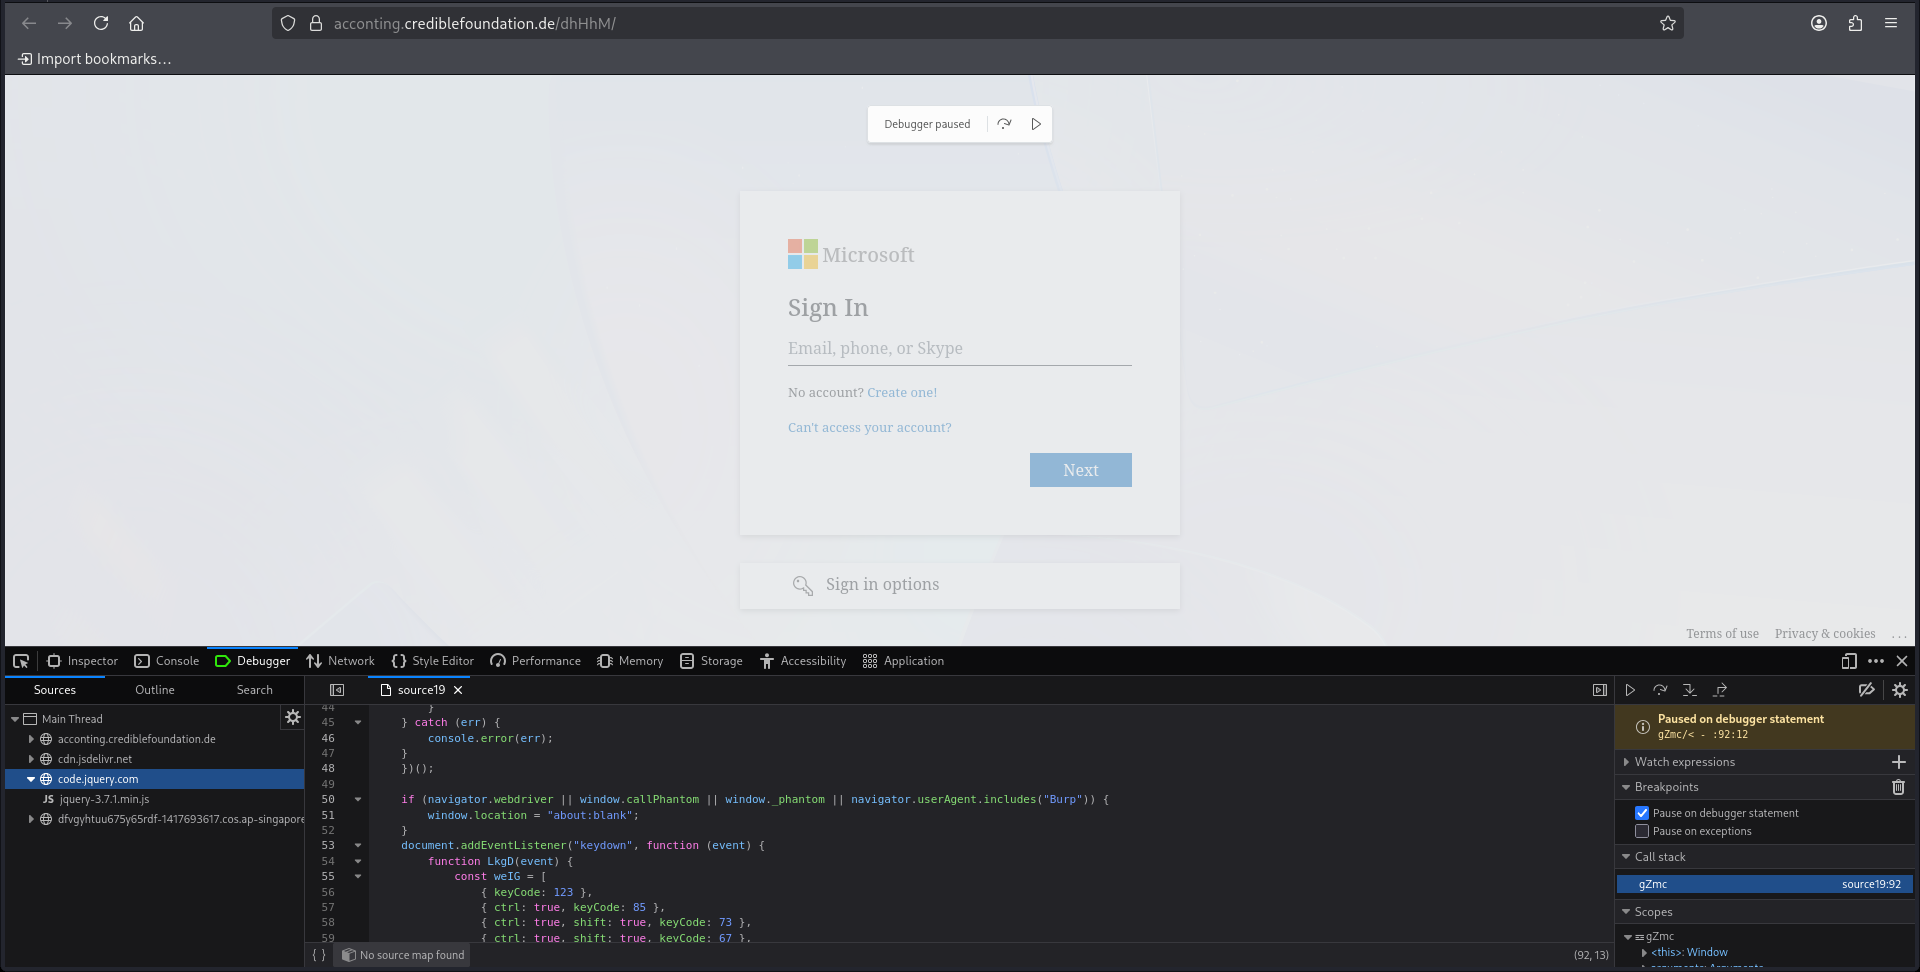This screenshot has width=1920, height=972.
Task: Reload the current page
Action: tap(101, 23)
